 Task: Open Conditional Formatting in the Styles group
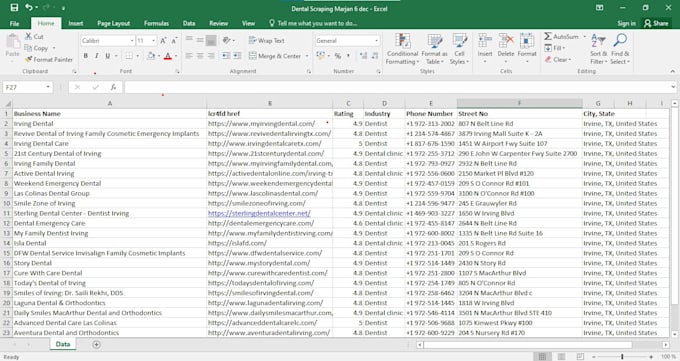tap(402, 49)
